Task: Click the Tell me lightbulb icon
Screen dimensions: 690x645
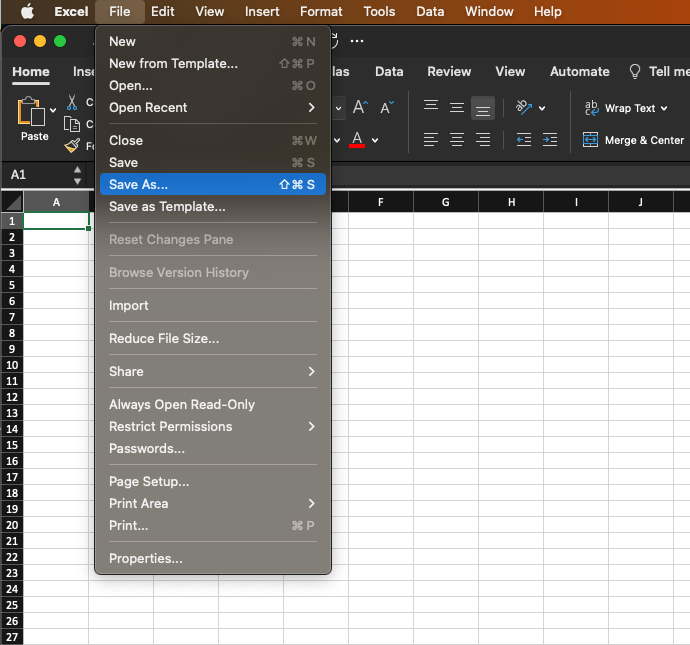Action: [x=634, y=71]
